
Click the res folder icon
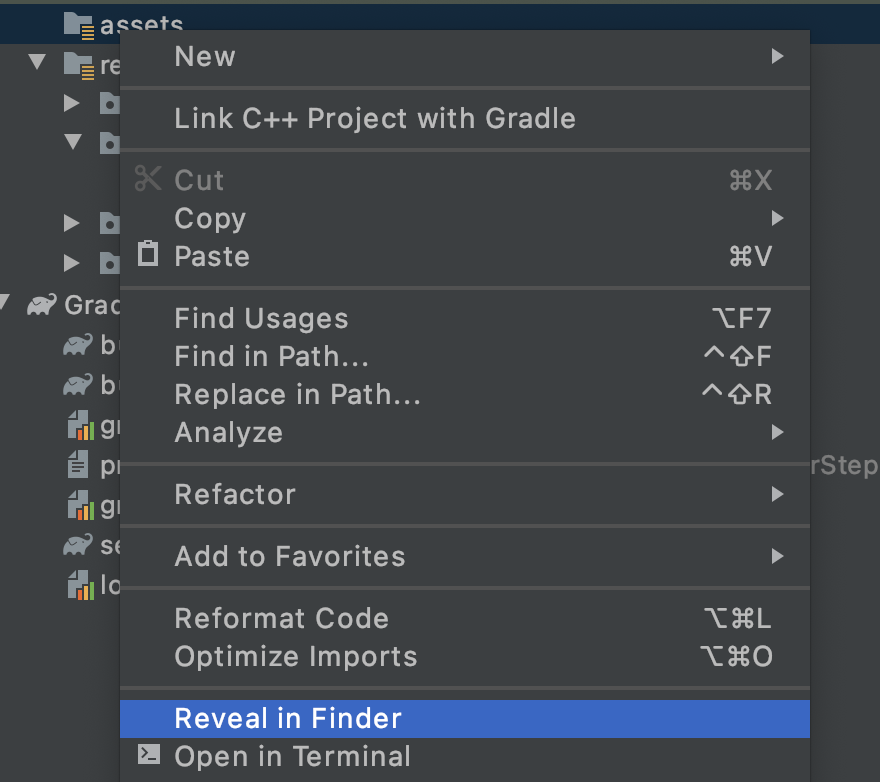pos(78,65)
